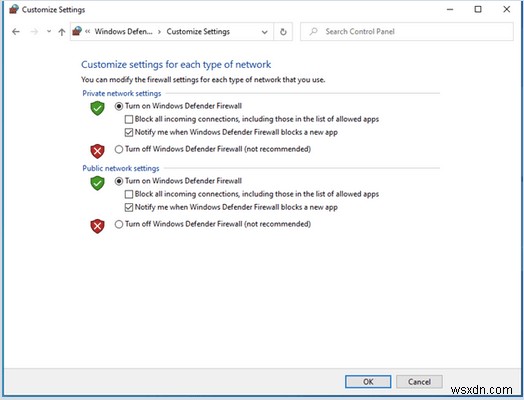Image resolution: width=524 pixels, height=400 pixels.
Task: Click Customize Settings breadcrumb
Action: tap(198, 31)
